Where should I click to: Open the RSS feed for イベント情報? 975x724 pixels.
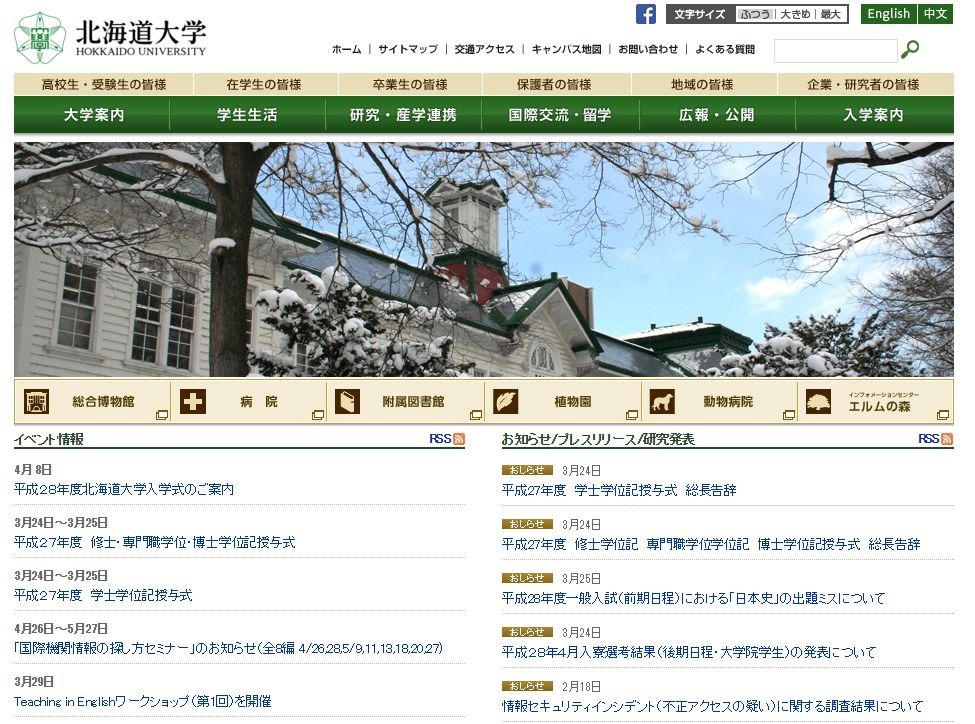pos(457,437)
